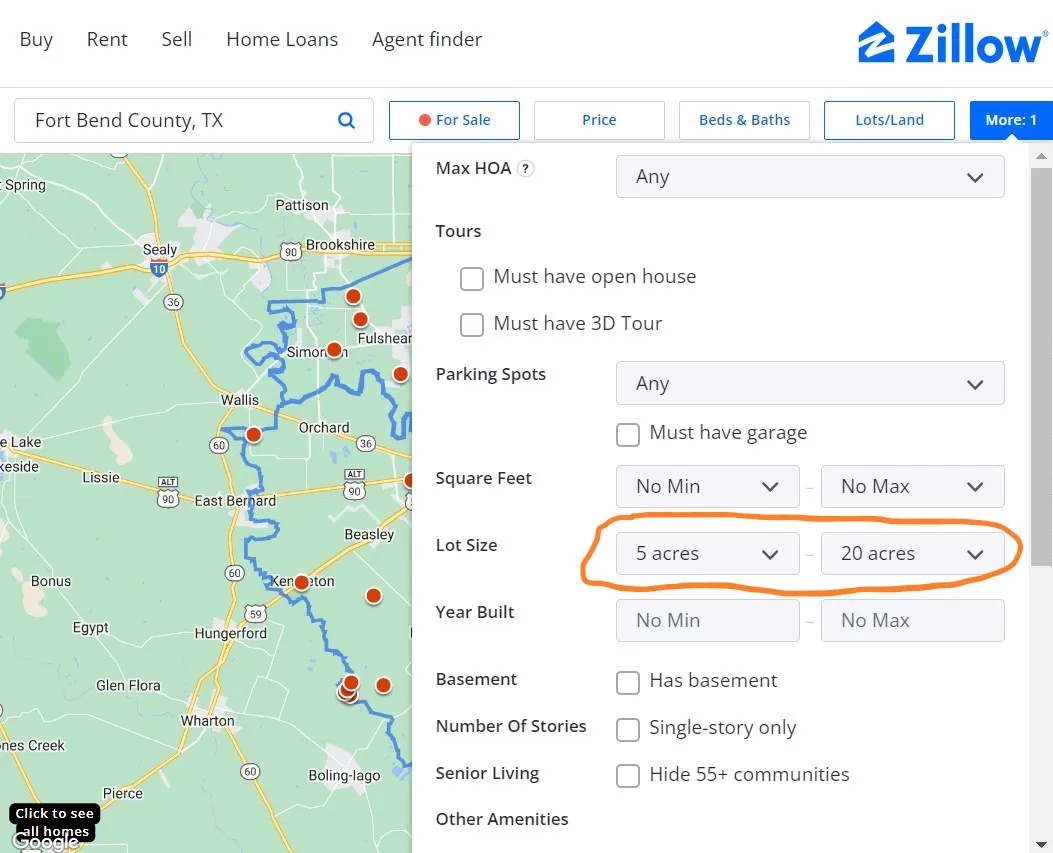Click the map marker at Simonton
The image size is (1053, 853).
click(x=334, y=349)
